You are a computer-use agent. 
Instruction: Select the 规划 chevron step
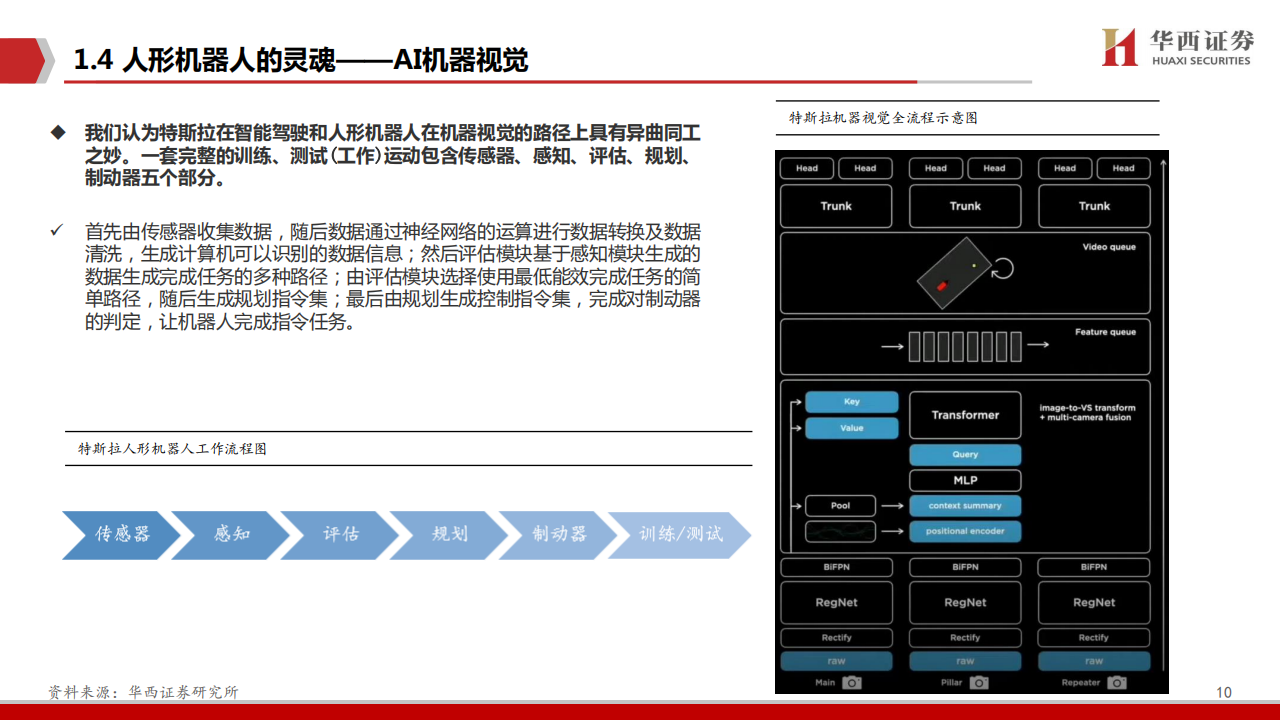point(449,534)
